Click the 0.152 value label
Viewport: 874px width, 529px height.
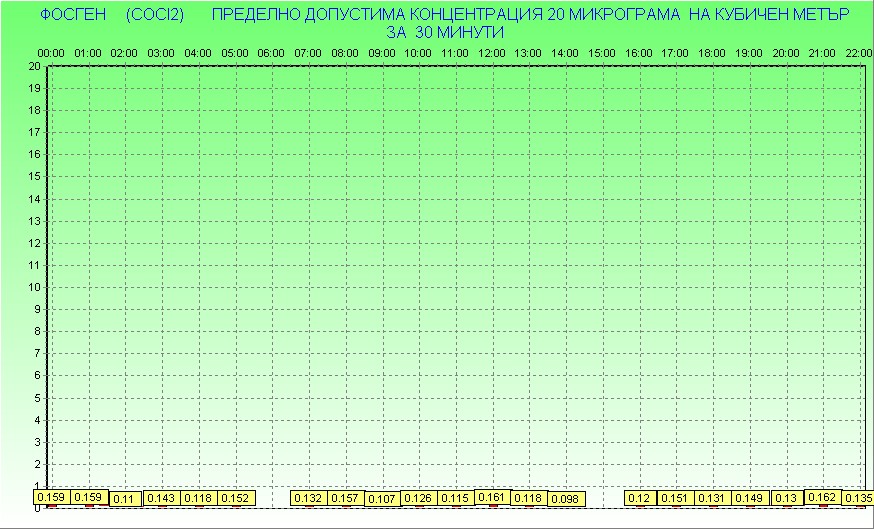pos(235,498)
